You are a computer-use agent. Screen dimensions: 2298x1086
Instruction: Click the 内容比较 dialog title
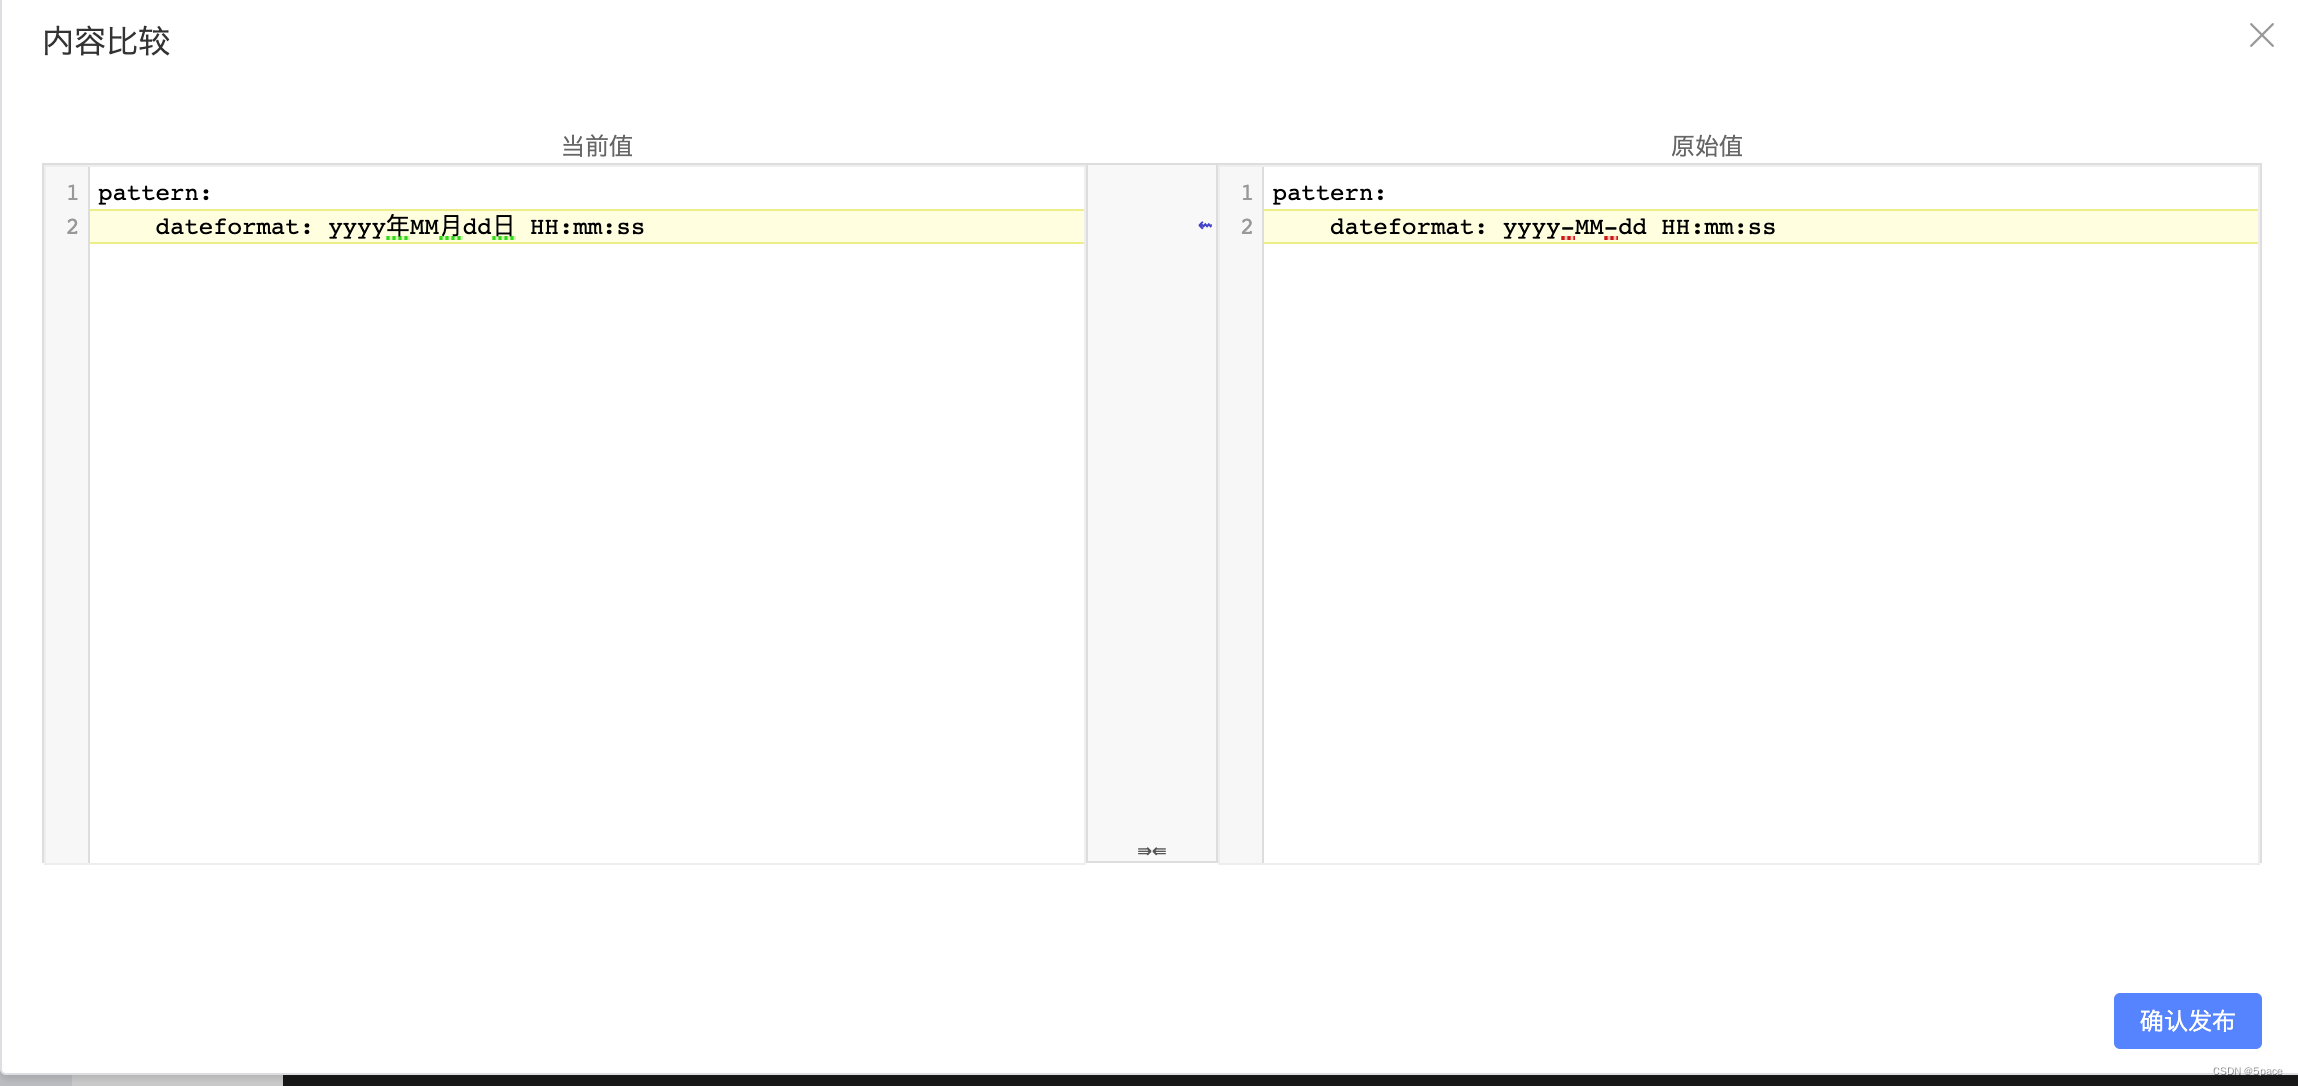tap(106, 41)
